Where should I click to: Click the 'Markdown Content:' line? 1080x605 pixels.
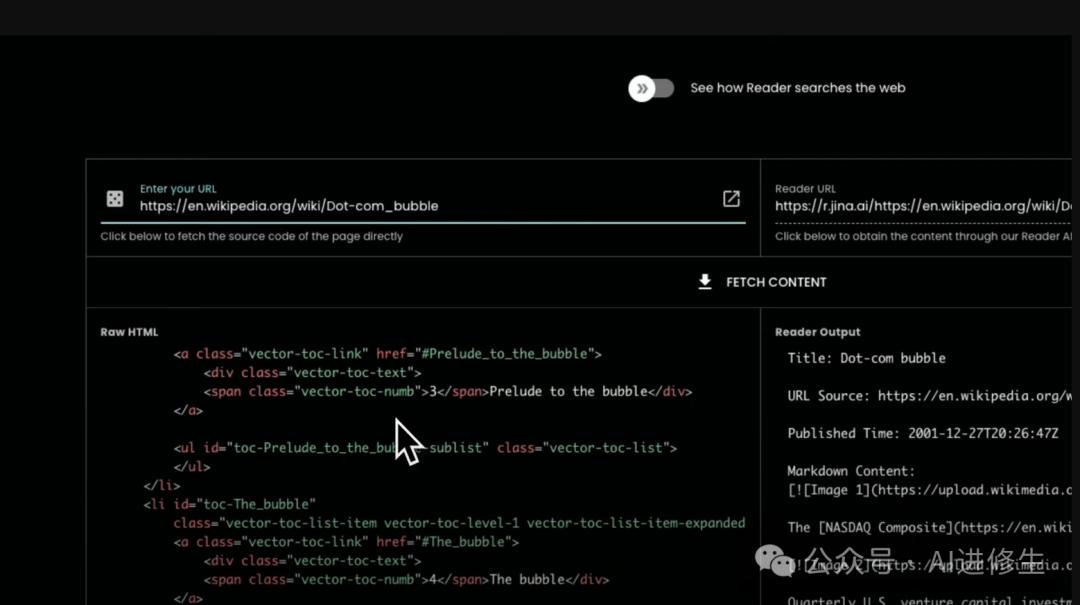851,471
